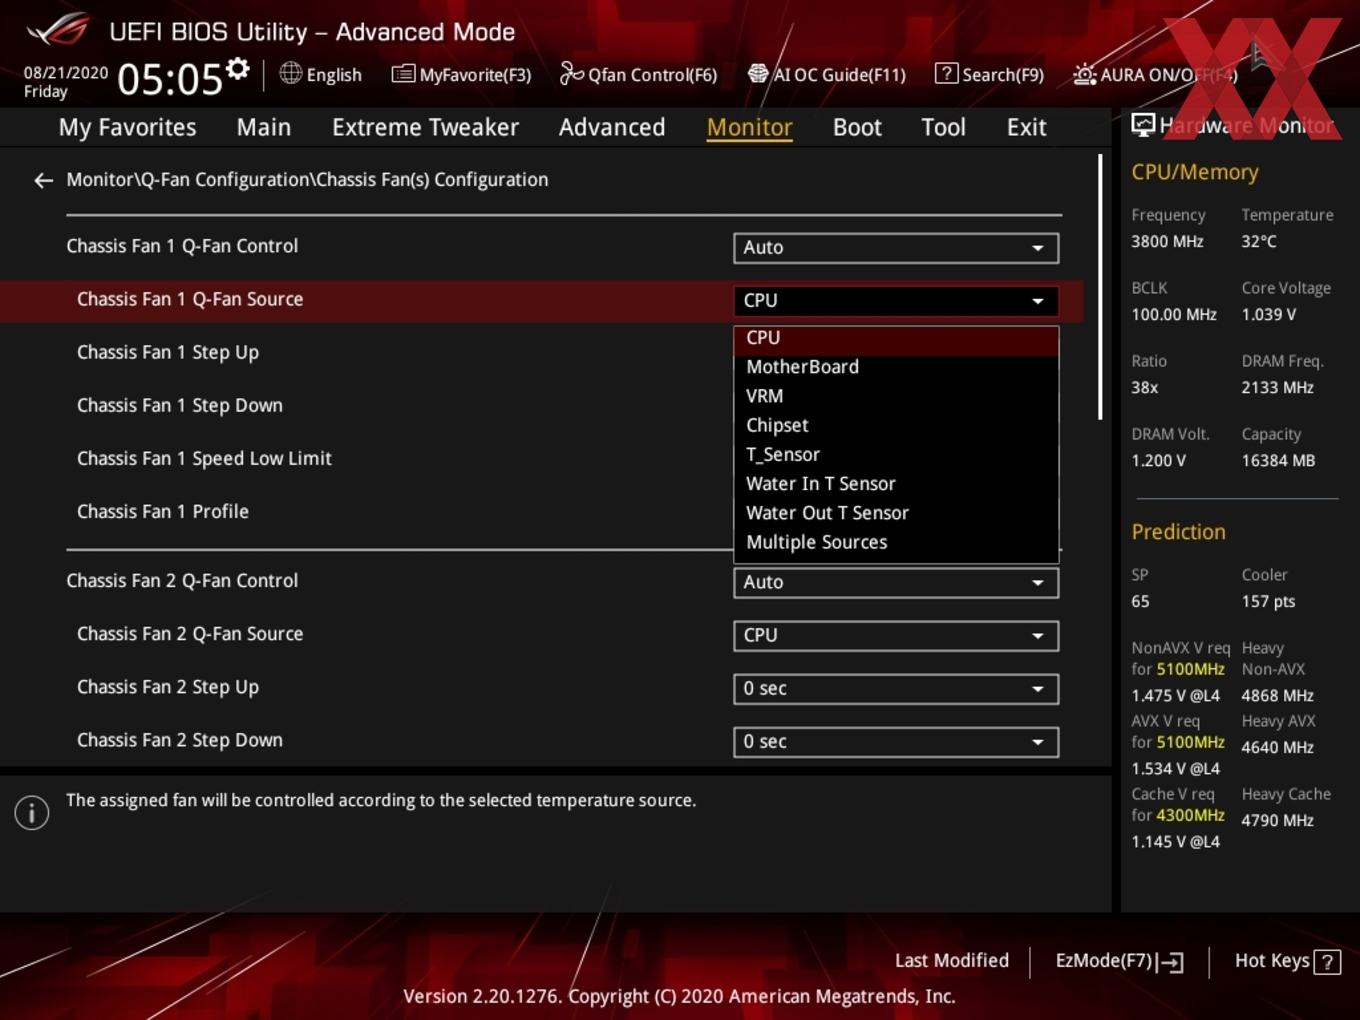Choose T_Sensor as temperature source
This screenshot has width=1360, height=1020.
point(896,454)
